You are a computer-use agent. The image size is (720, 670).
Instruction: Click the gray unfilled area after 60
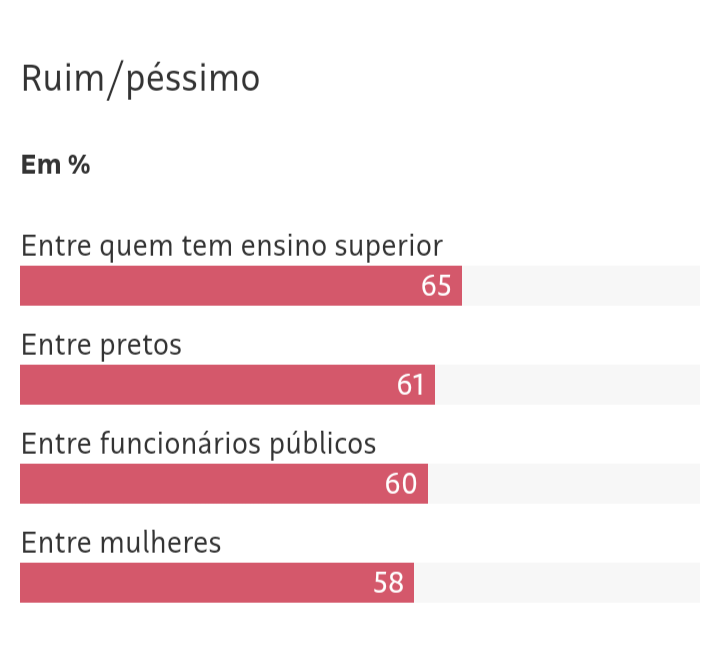click(564, 484)
